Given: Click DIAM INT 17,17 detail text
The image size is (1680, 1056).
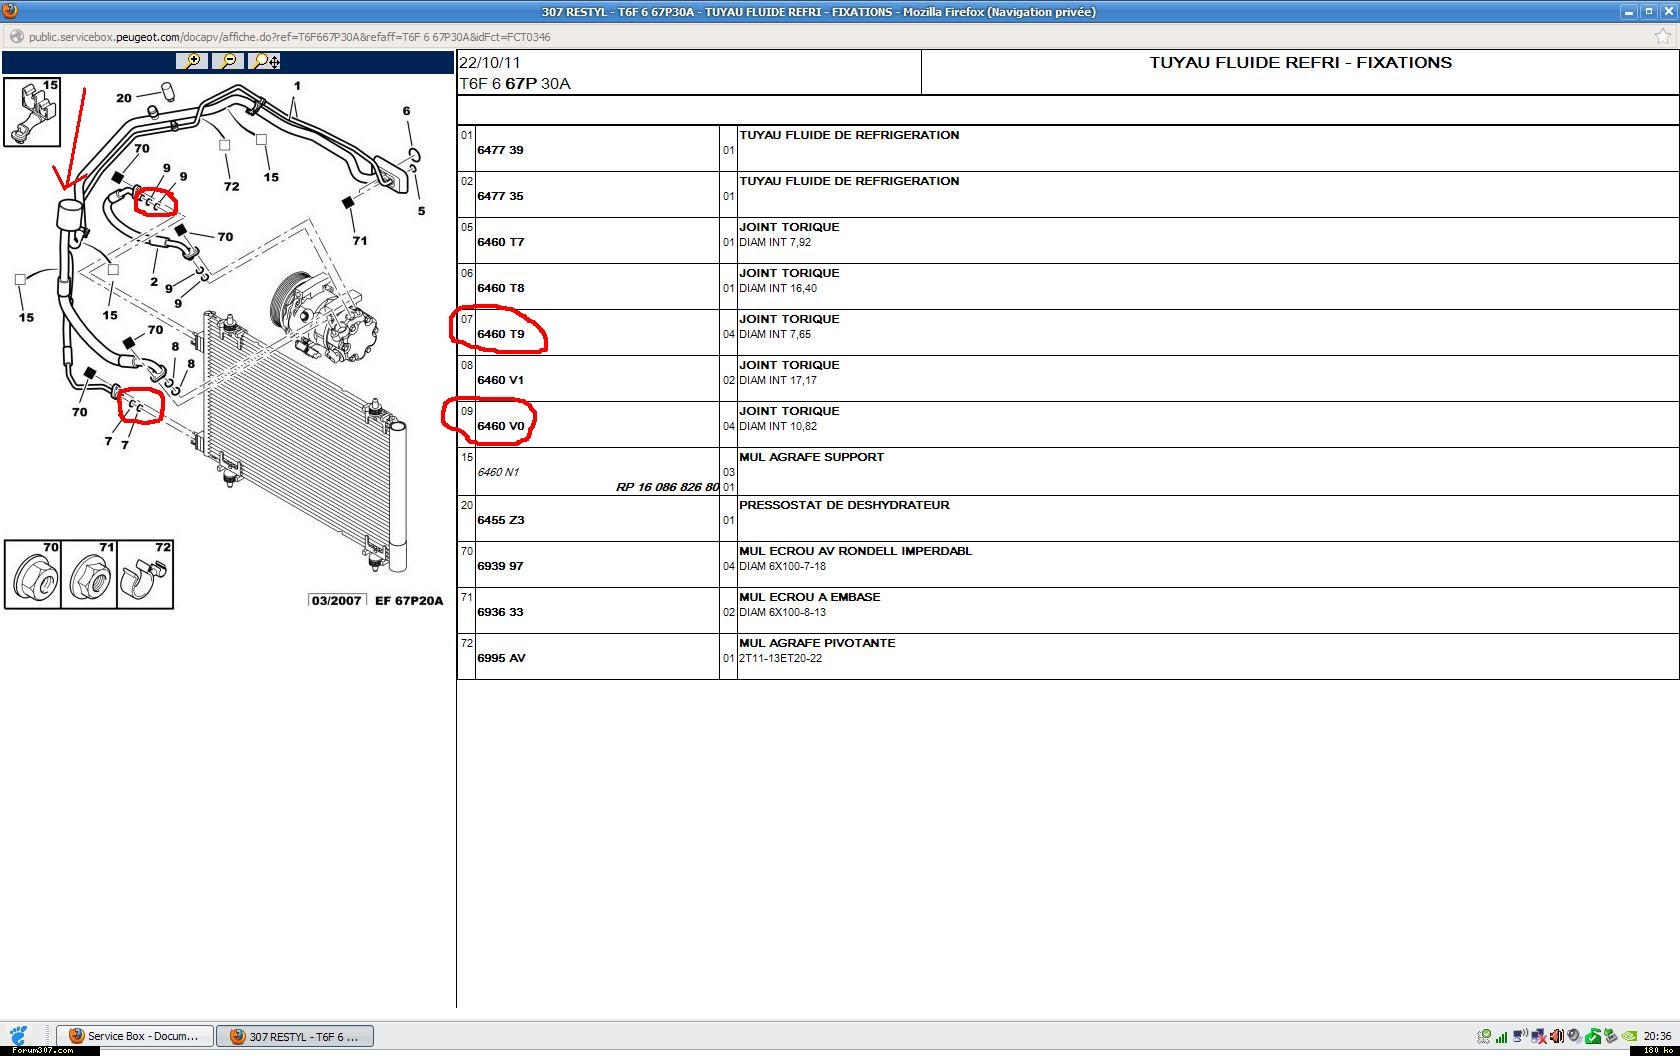Looking at the screenshot, I should coord(778,380).
